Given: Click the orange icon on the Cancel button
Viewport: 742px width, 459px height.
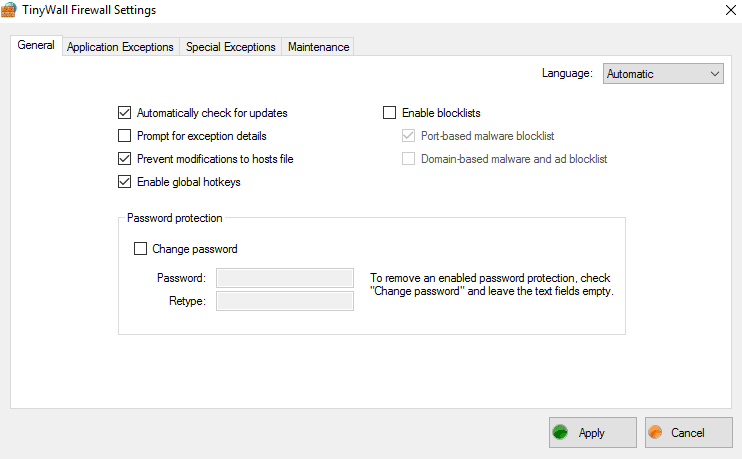Looking at the screenshot, I should click(x=655, y=432).
